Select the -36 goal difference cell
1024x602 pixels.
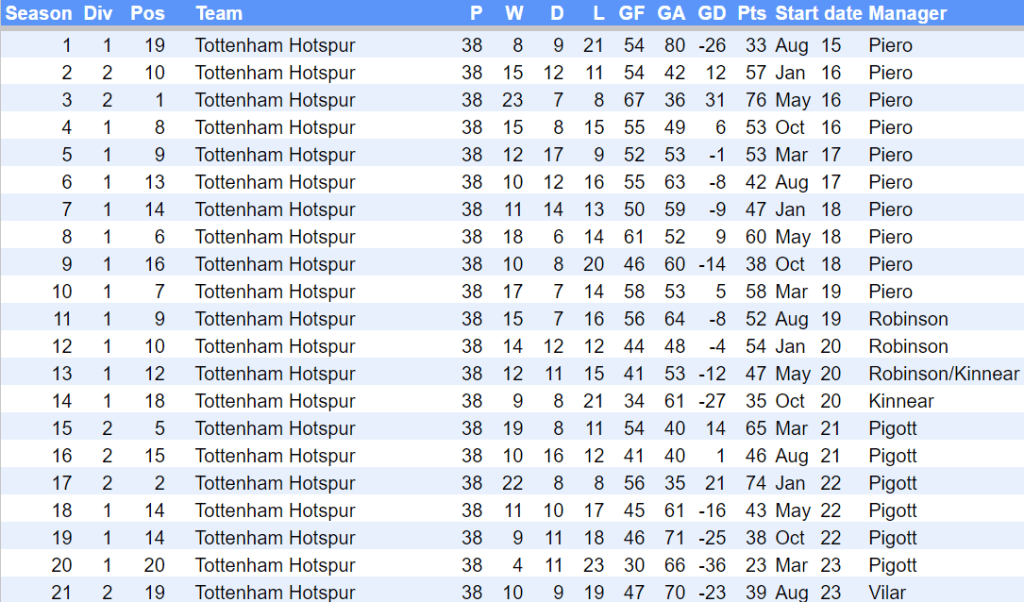coord(712,565)
